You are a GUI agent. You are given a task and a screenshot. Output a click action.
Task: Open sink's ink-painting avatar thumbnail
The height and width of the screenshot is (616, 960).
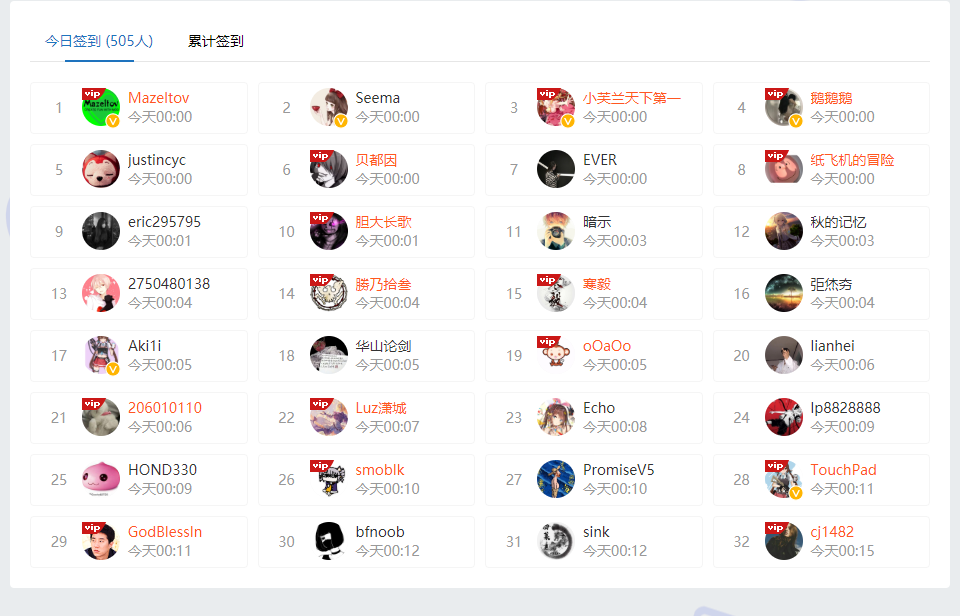click(556, 541)
